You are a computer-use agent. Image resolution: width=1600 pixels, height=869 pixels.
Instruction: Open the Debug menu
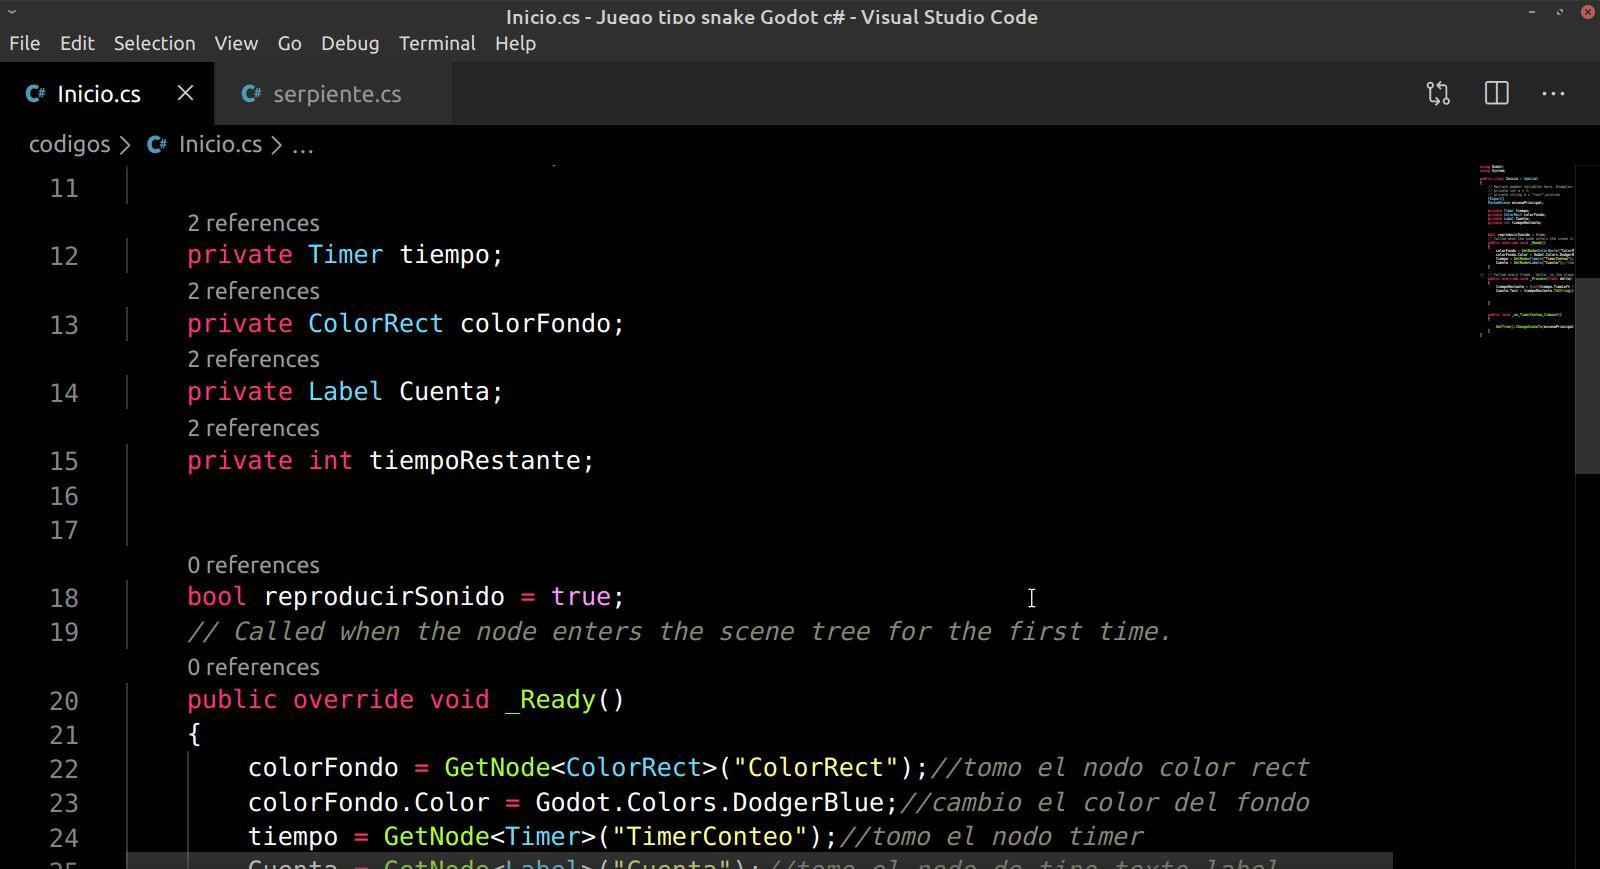350,43
